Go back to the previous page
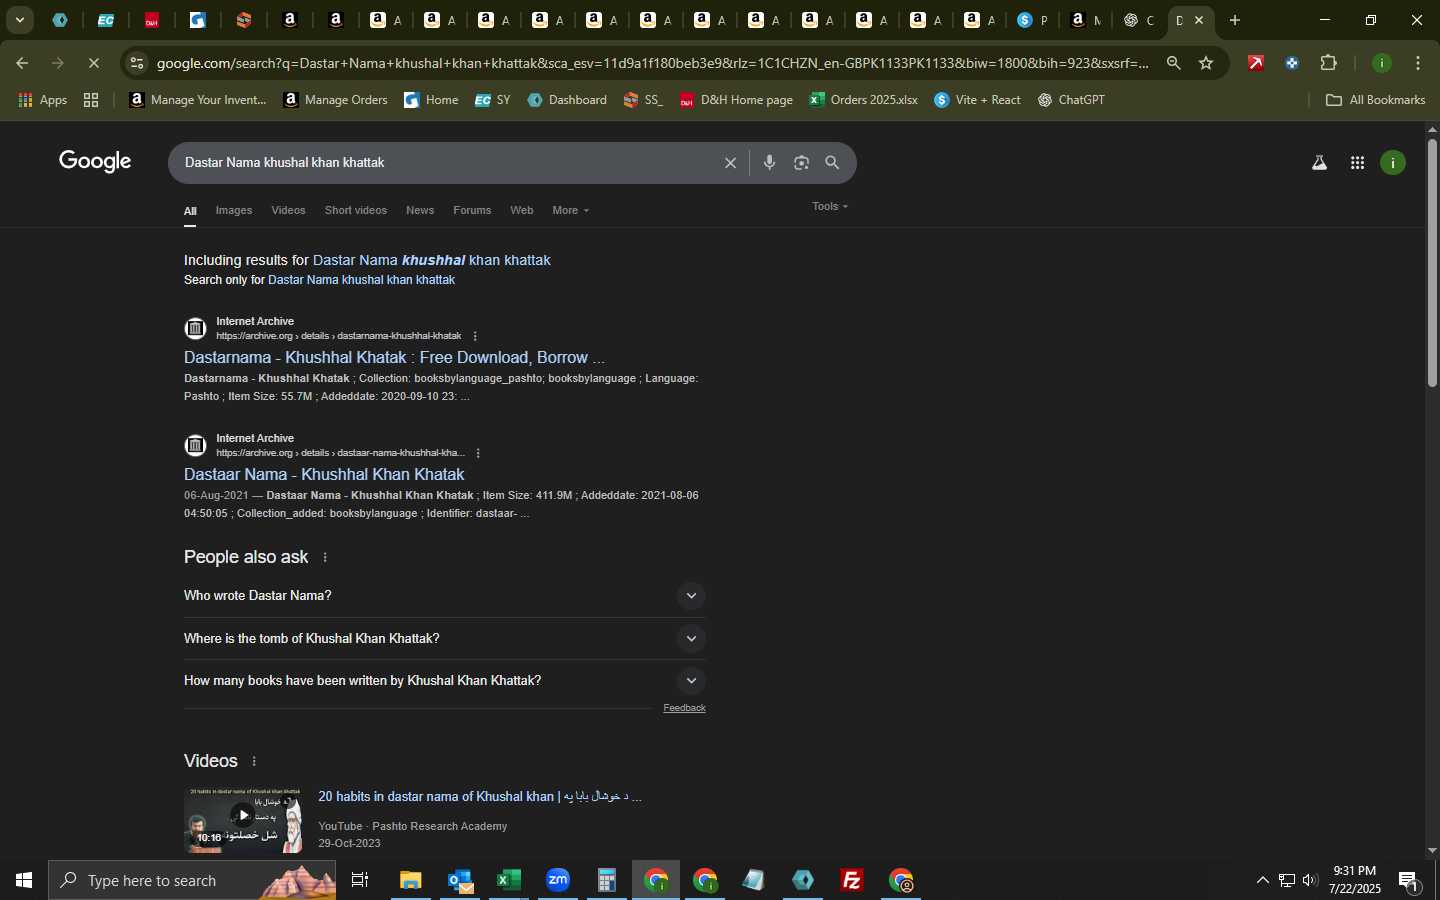This screenshot has width=1440, height=900. click(22, 63)
